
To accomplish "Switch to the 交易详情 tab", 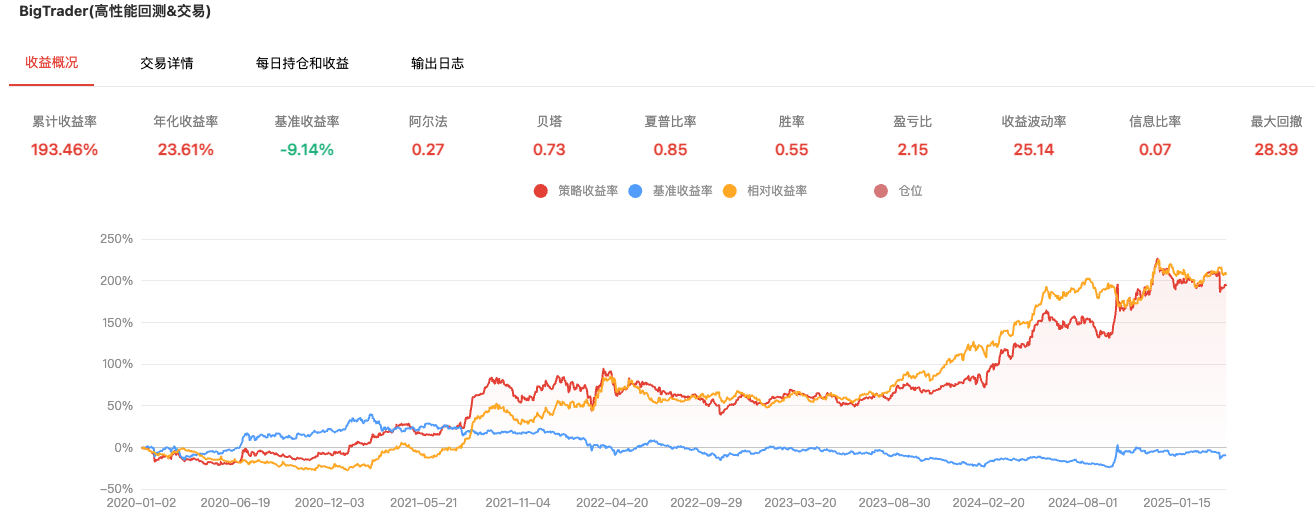I will pyautogui.click(x=167, y=63).
